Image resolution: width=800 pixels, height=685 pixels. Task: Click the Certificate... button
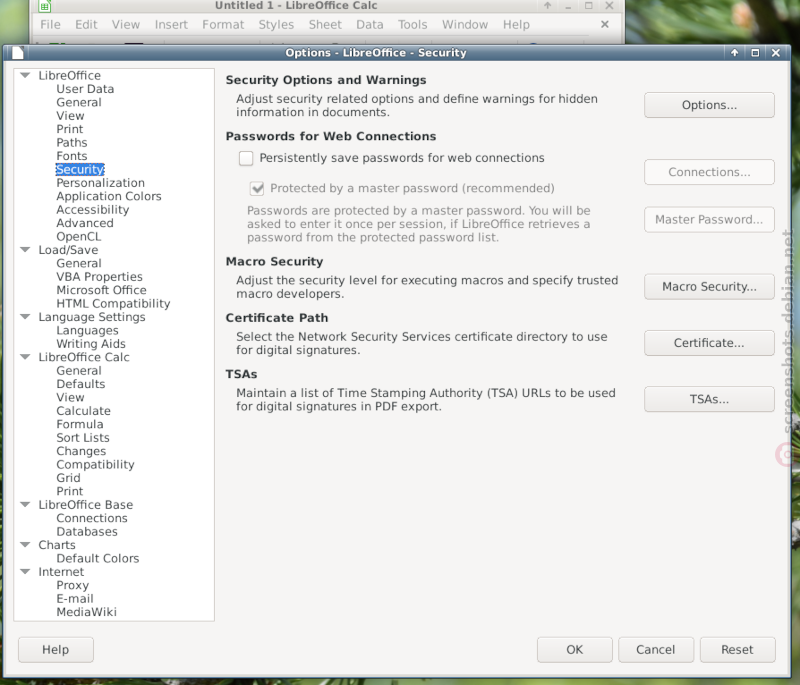[x=709, y=343]
